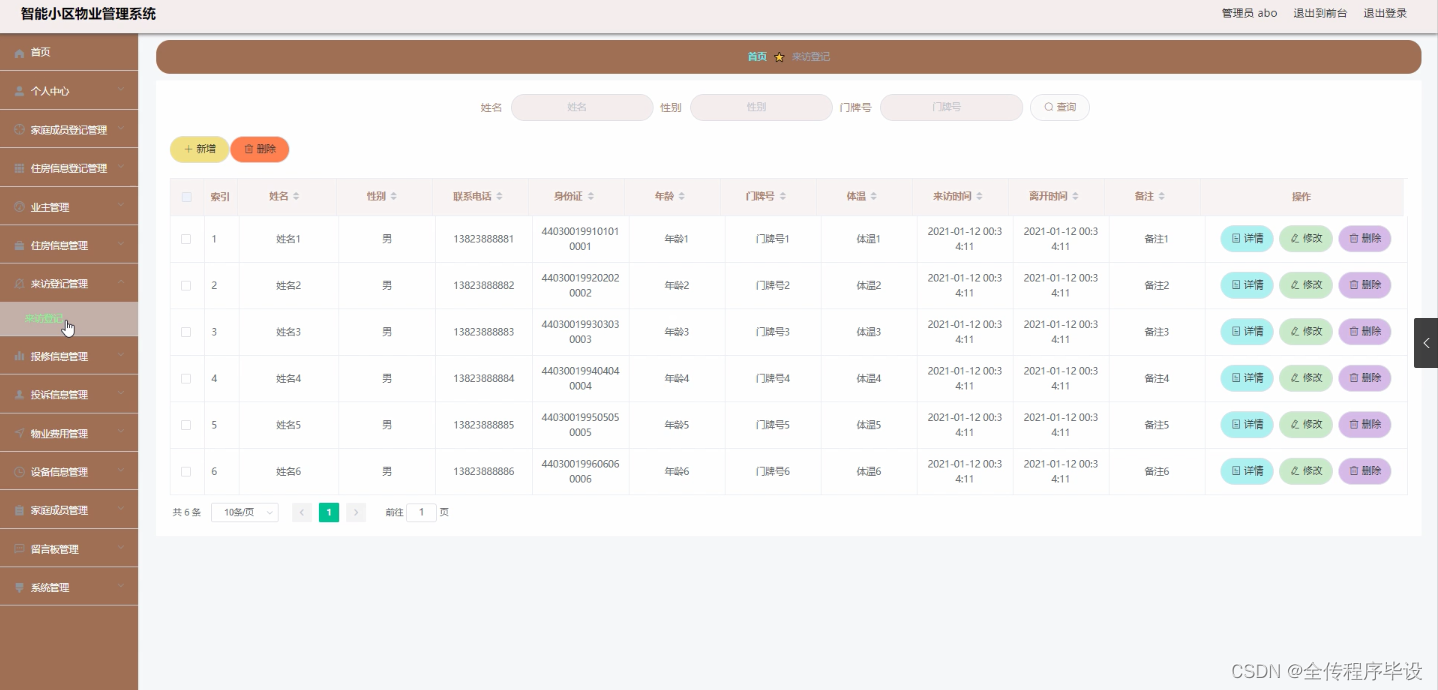
Task: Check the row checkbox for 姓名6
Action: (x=186, y=470)
